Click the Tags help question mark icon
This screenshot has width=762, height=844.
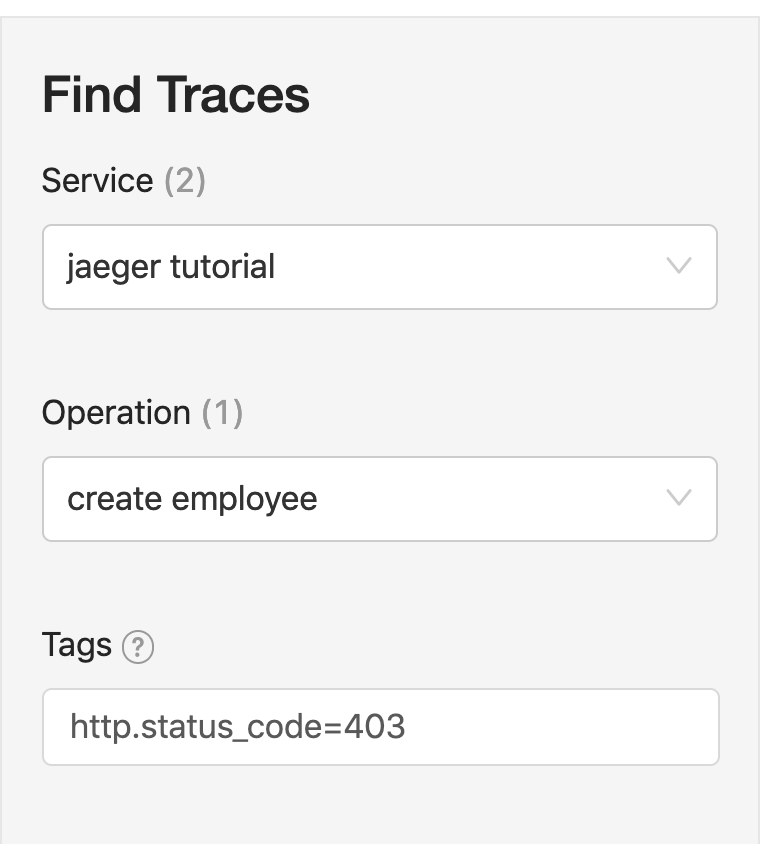(x=138, y=648)
